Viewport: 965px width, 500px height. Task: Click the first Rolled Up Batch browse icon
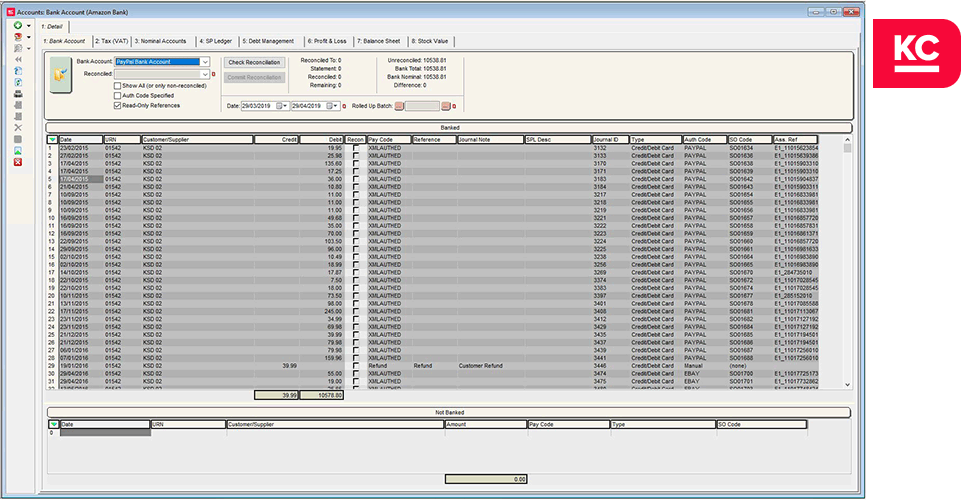click(x=399, y=106)
